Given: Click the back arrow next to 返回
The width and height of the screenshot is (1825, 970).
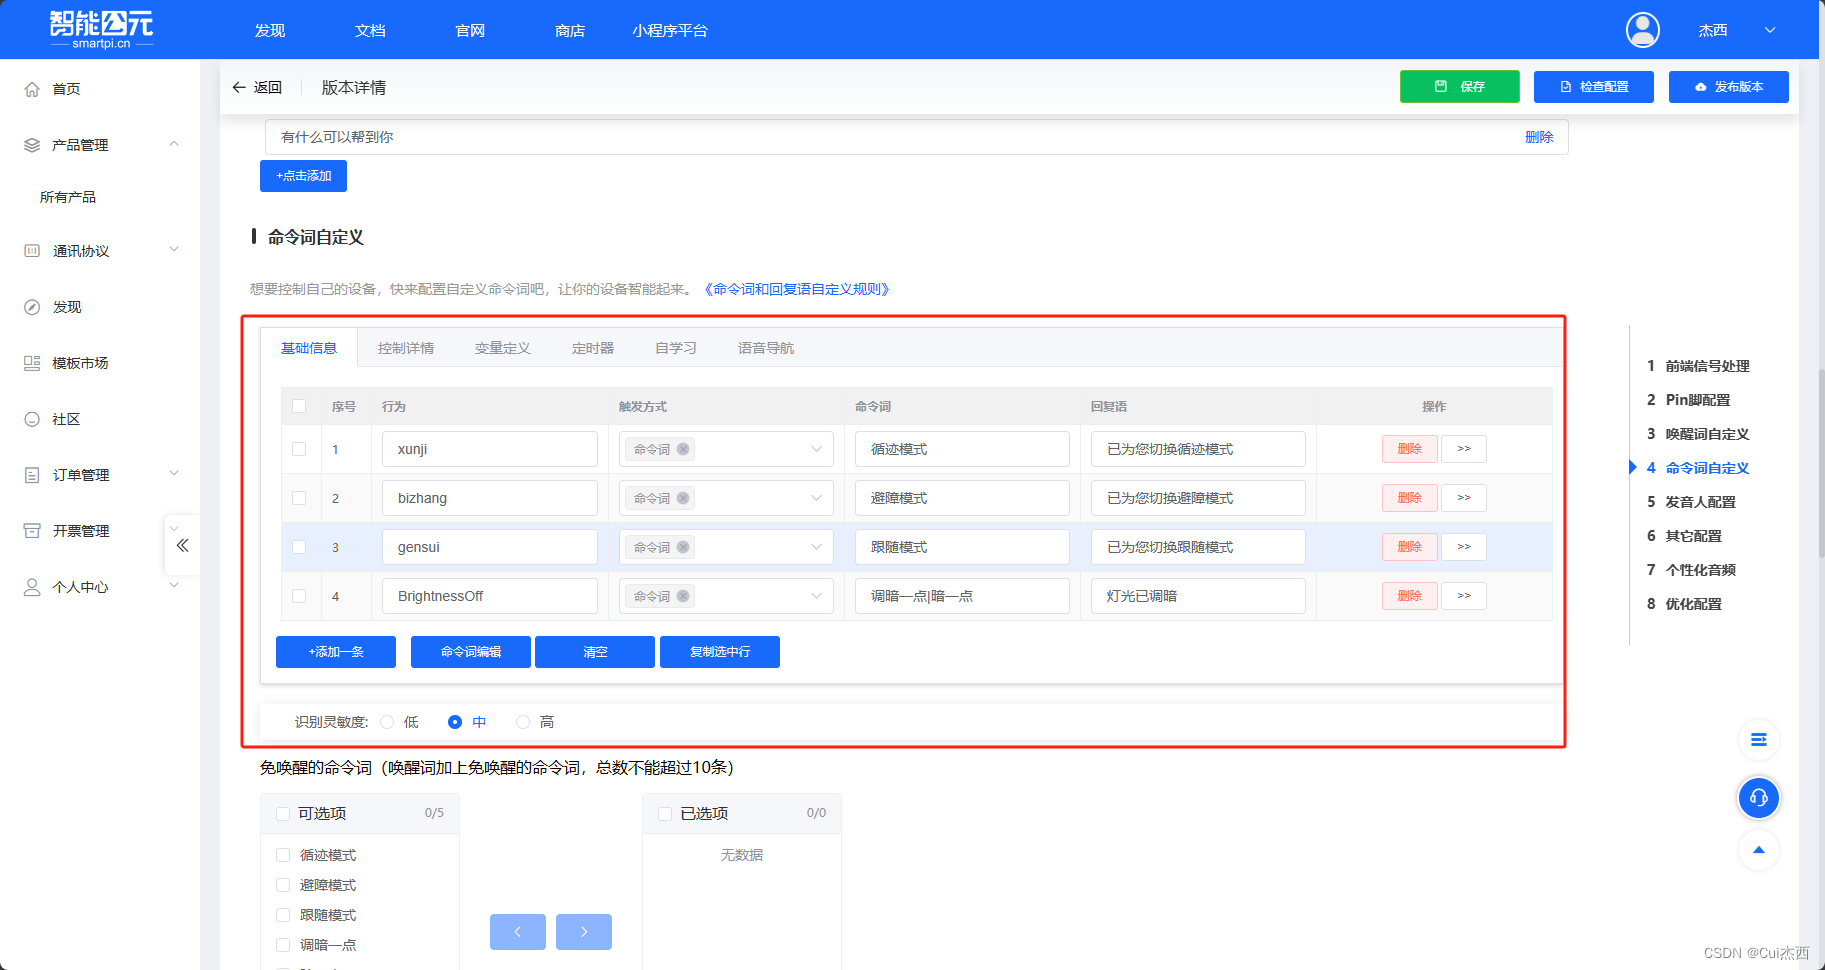Looking at the screenshot, I should [239, 87].
